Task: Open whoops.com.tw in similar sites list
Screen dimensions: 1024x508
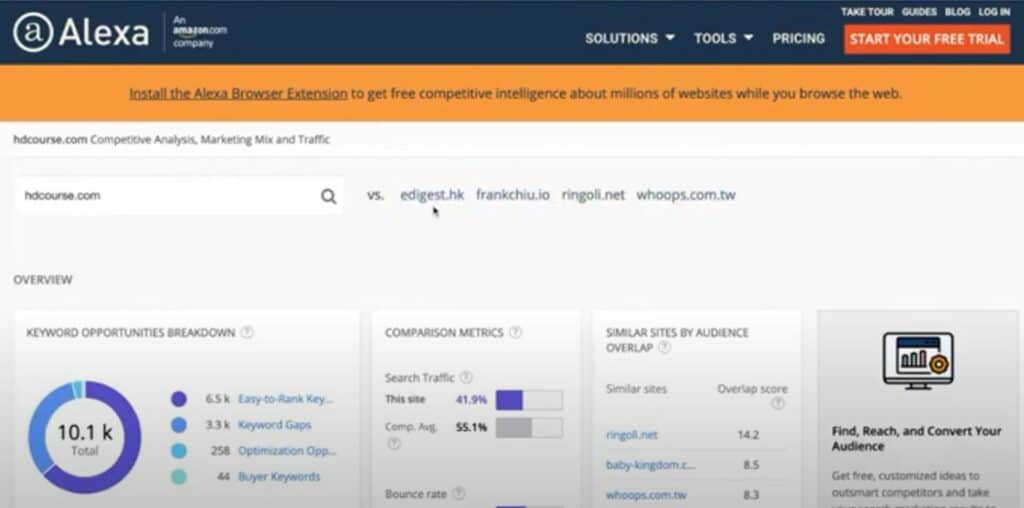Action: (646, 495)
